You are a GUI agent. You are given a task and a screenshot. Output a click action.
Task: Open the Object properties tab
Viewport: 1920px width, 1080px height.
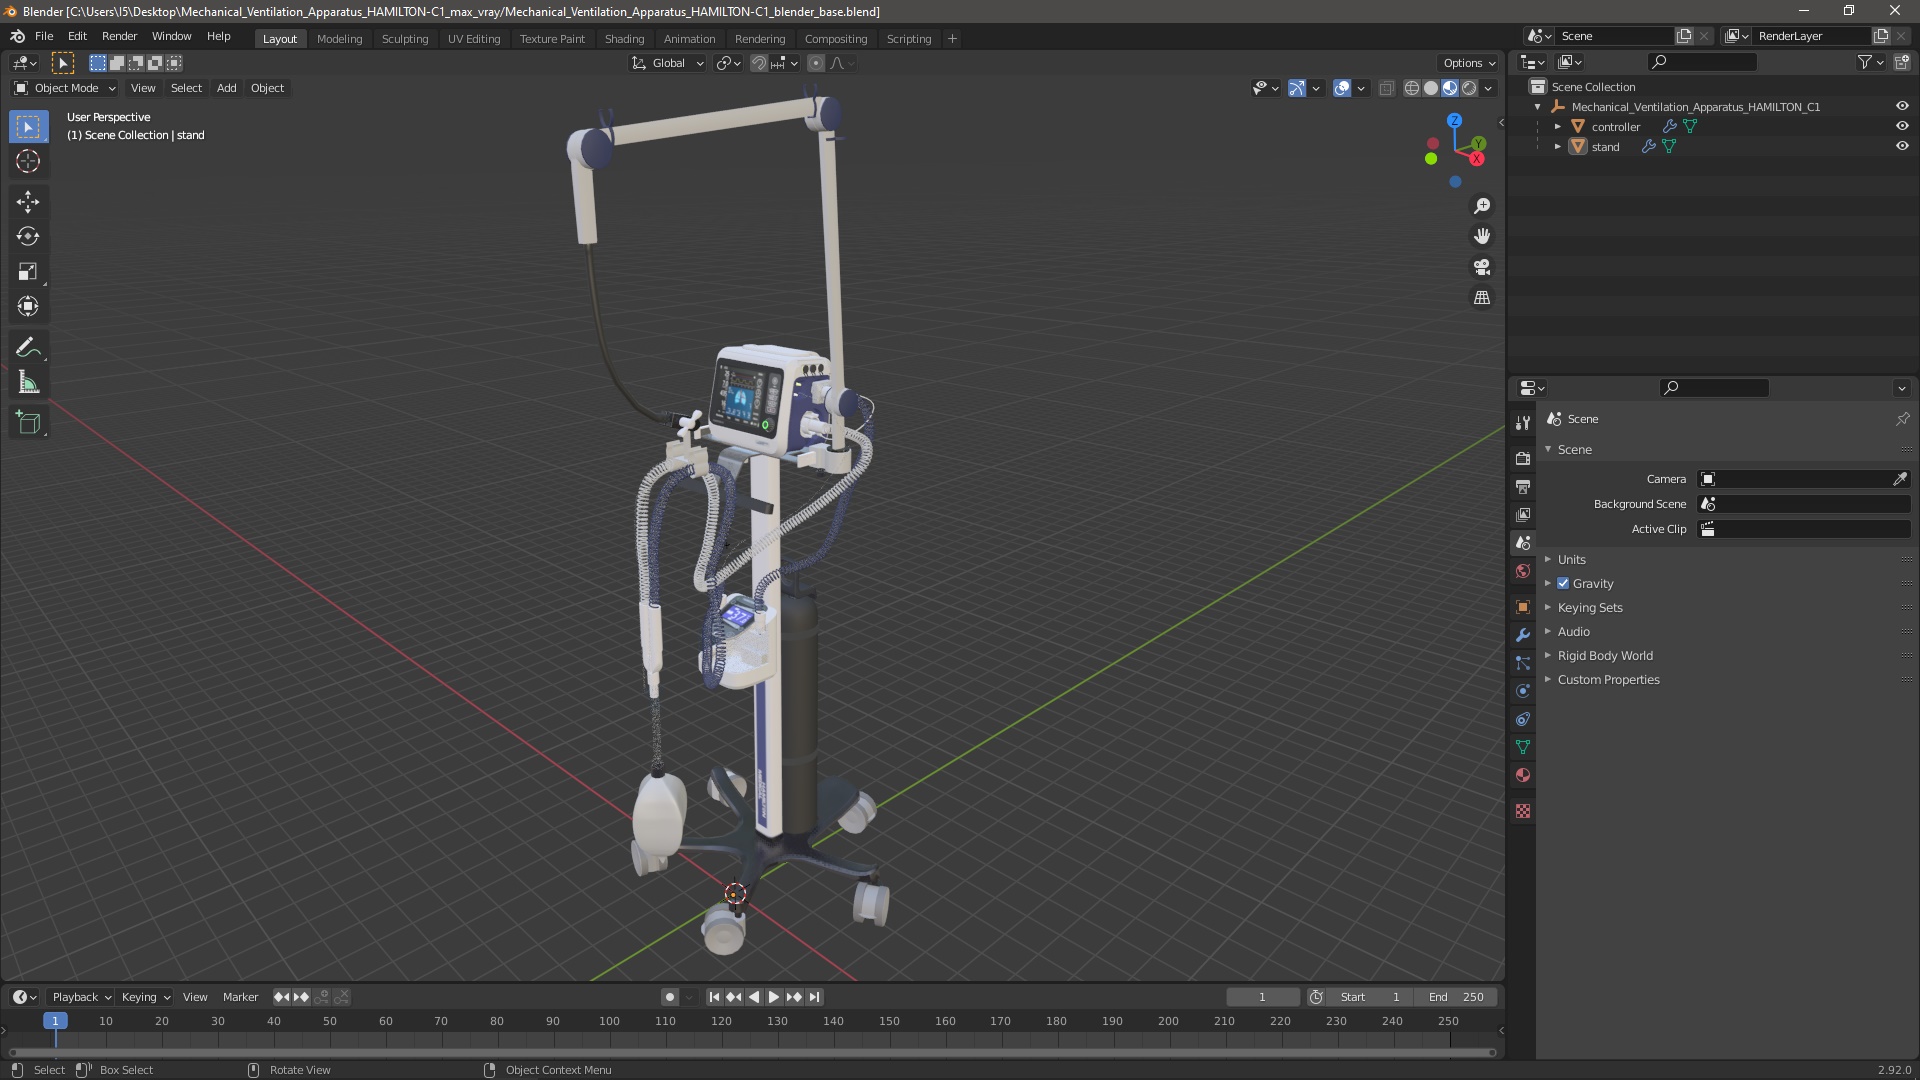[1523, 607]
